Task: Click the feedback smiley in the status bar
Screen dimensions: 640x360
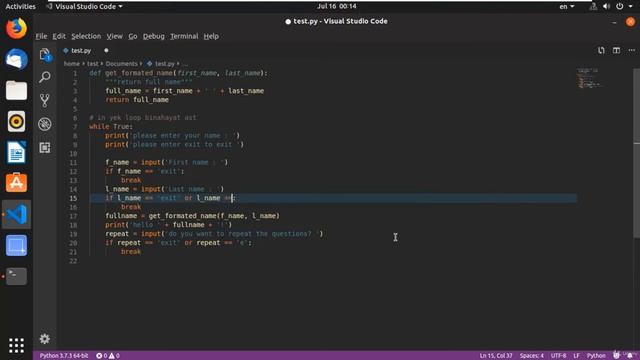Action: point(616,356)
